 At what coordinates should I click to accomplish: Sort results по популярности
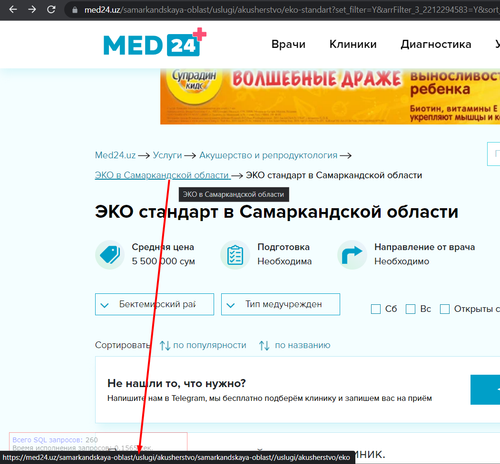click(x=210, y=345)
